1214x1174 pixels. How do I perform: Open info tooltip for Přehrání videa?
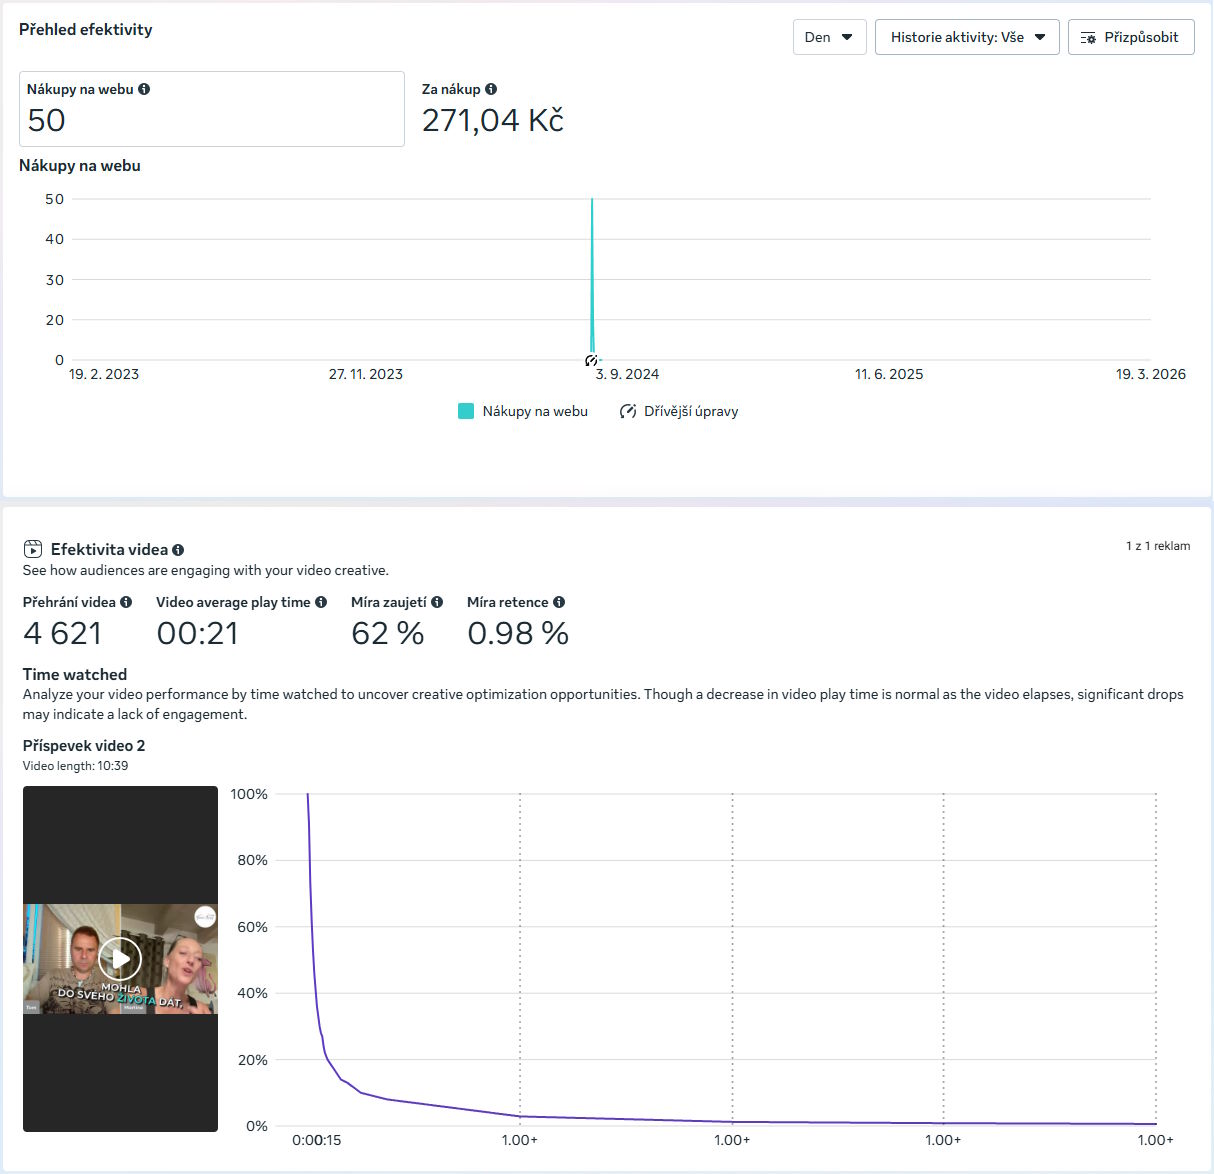(127, 601)
